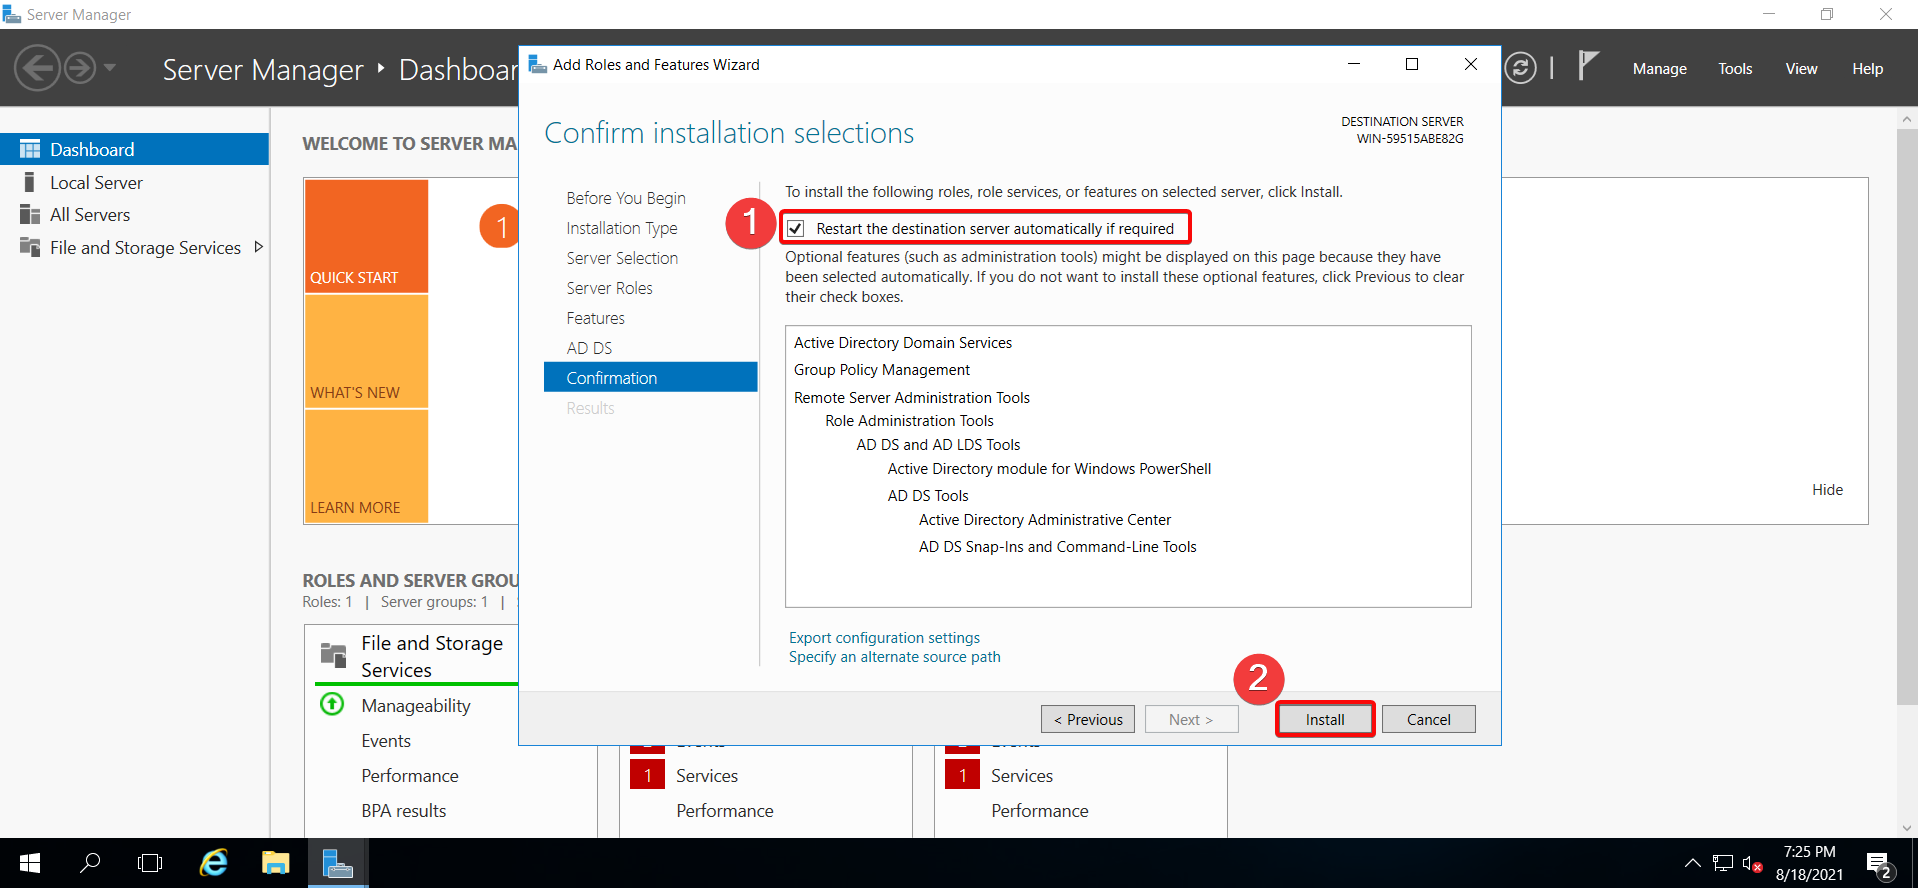
Task: Go to the Server Selection step
Action: [622, 258]
